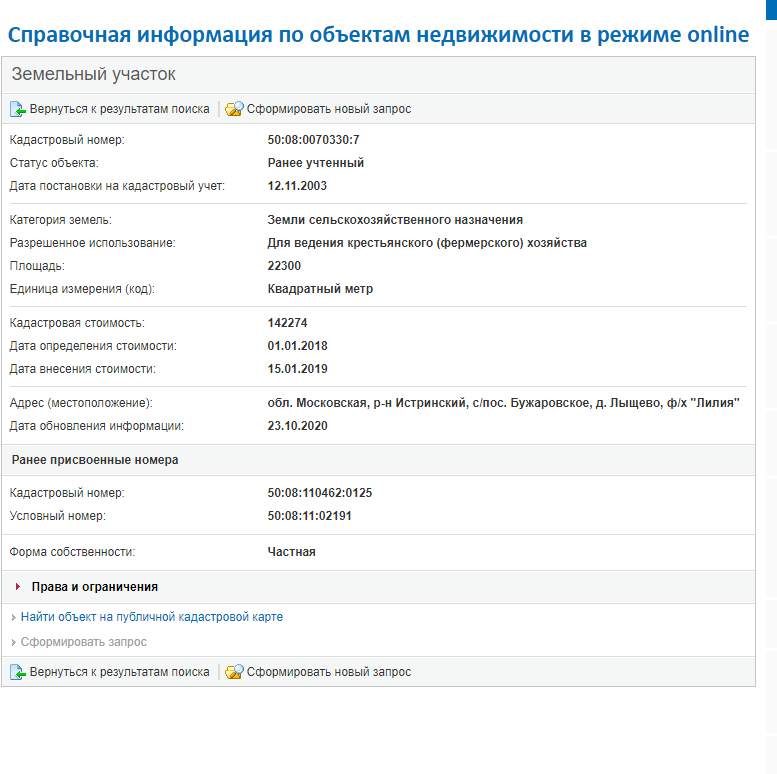Click the new request folder icon at bottom
777x774 pixels.
point(234,672)
